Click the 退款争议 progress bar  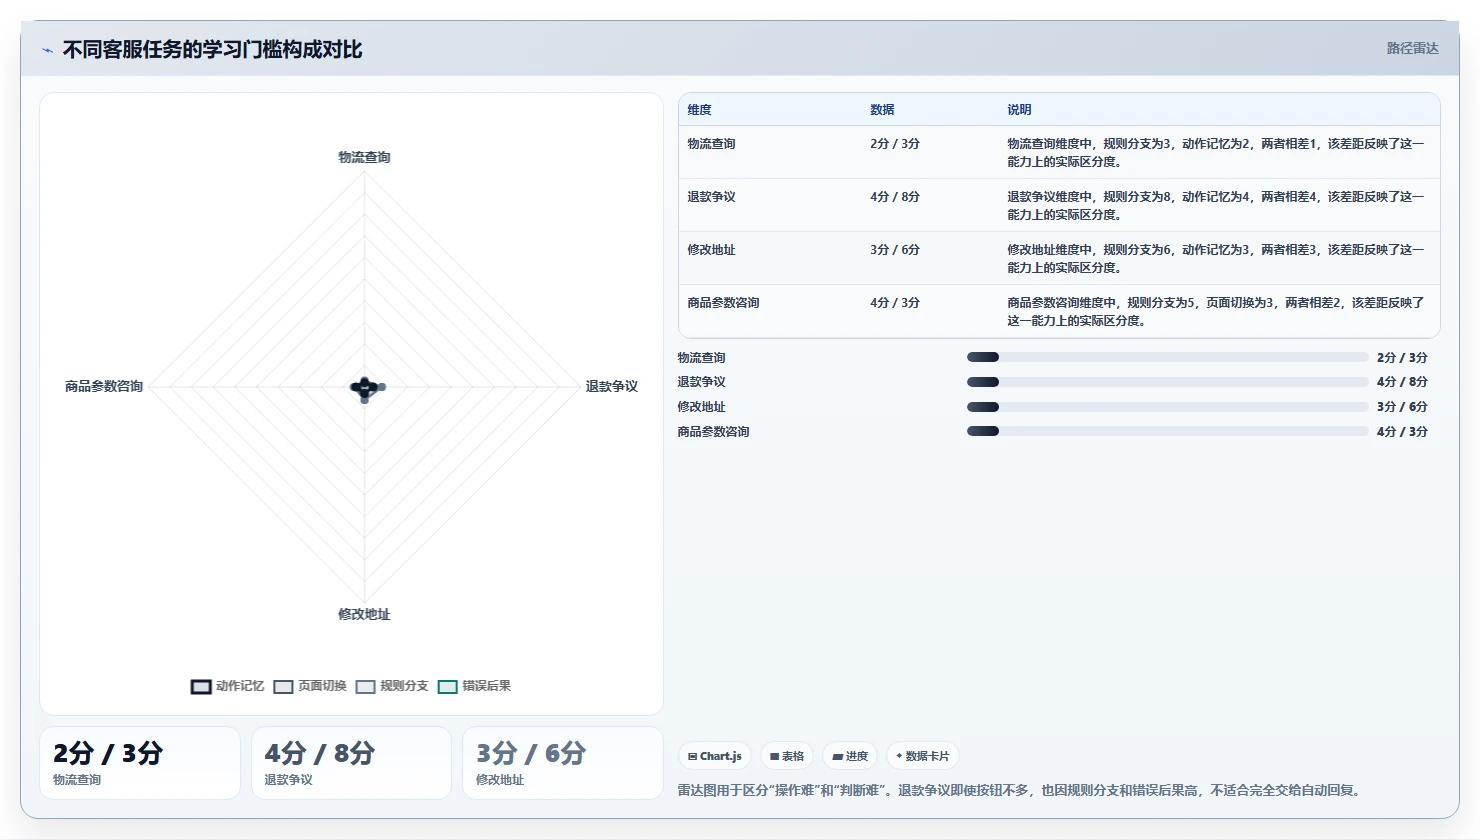1167,382
